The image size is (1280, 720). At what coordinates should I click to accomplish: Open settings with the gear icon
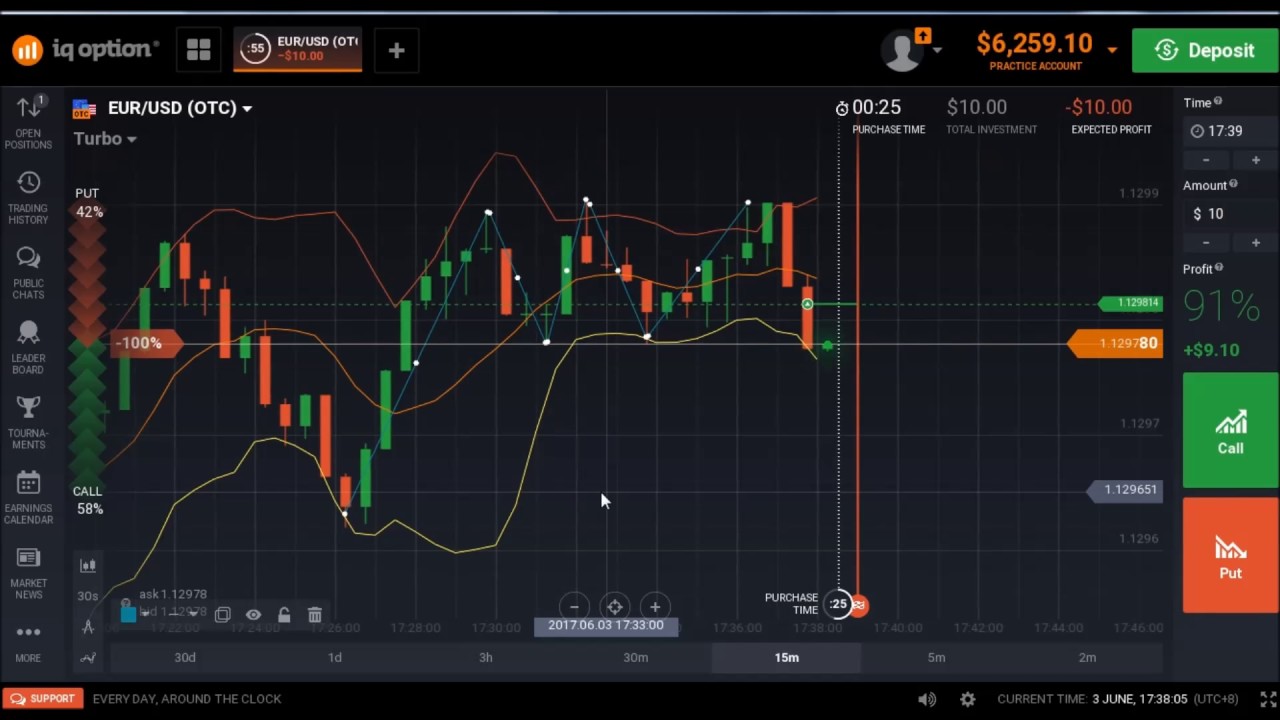(x=967, y=699)
